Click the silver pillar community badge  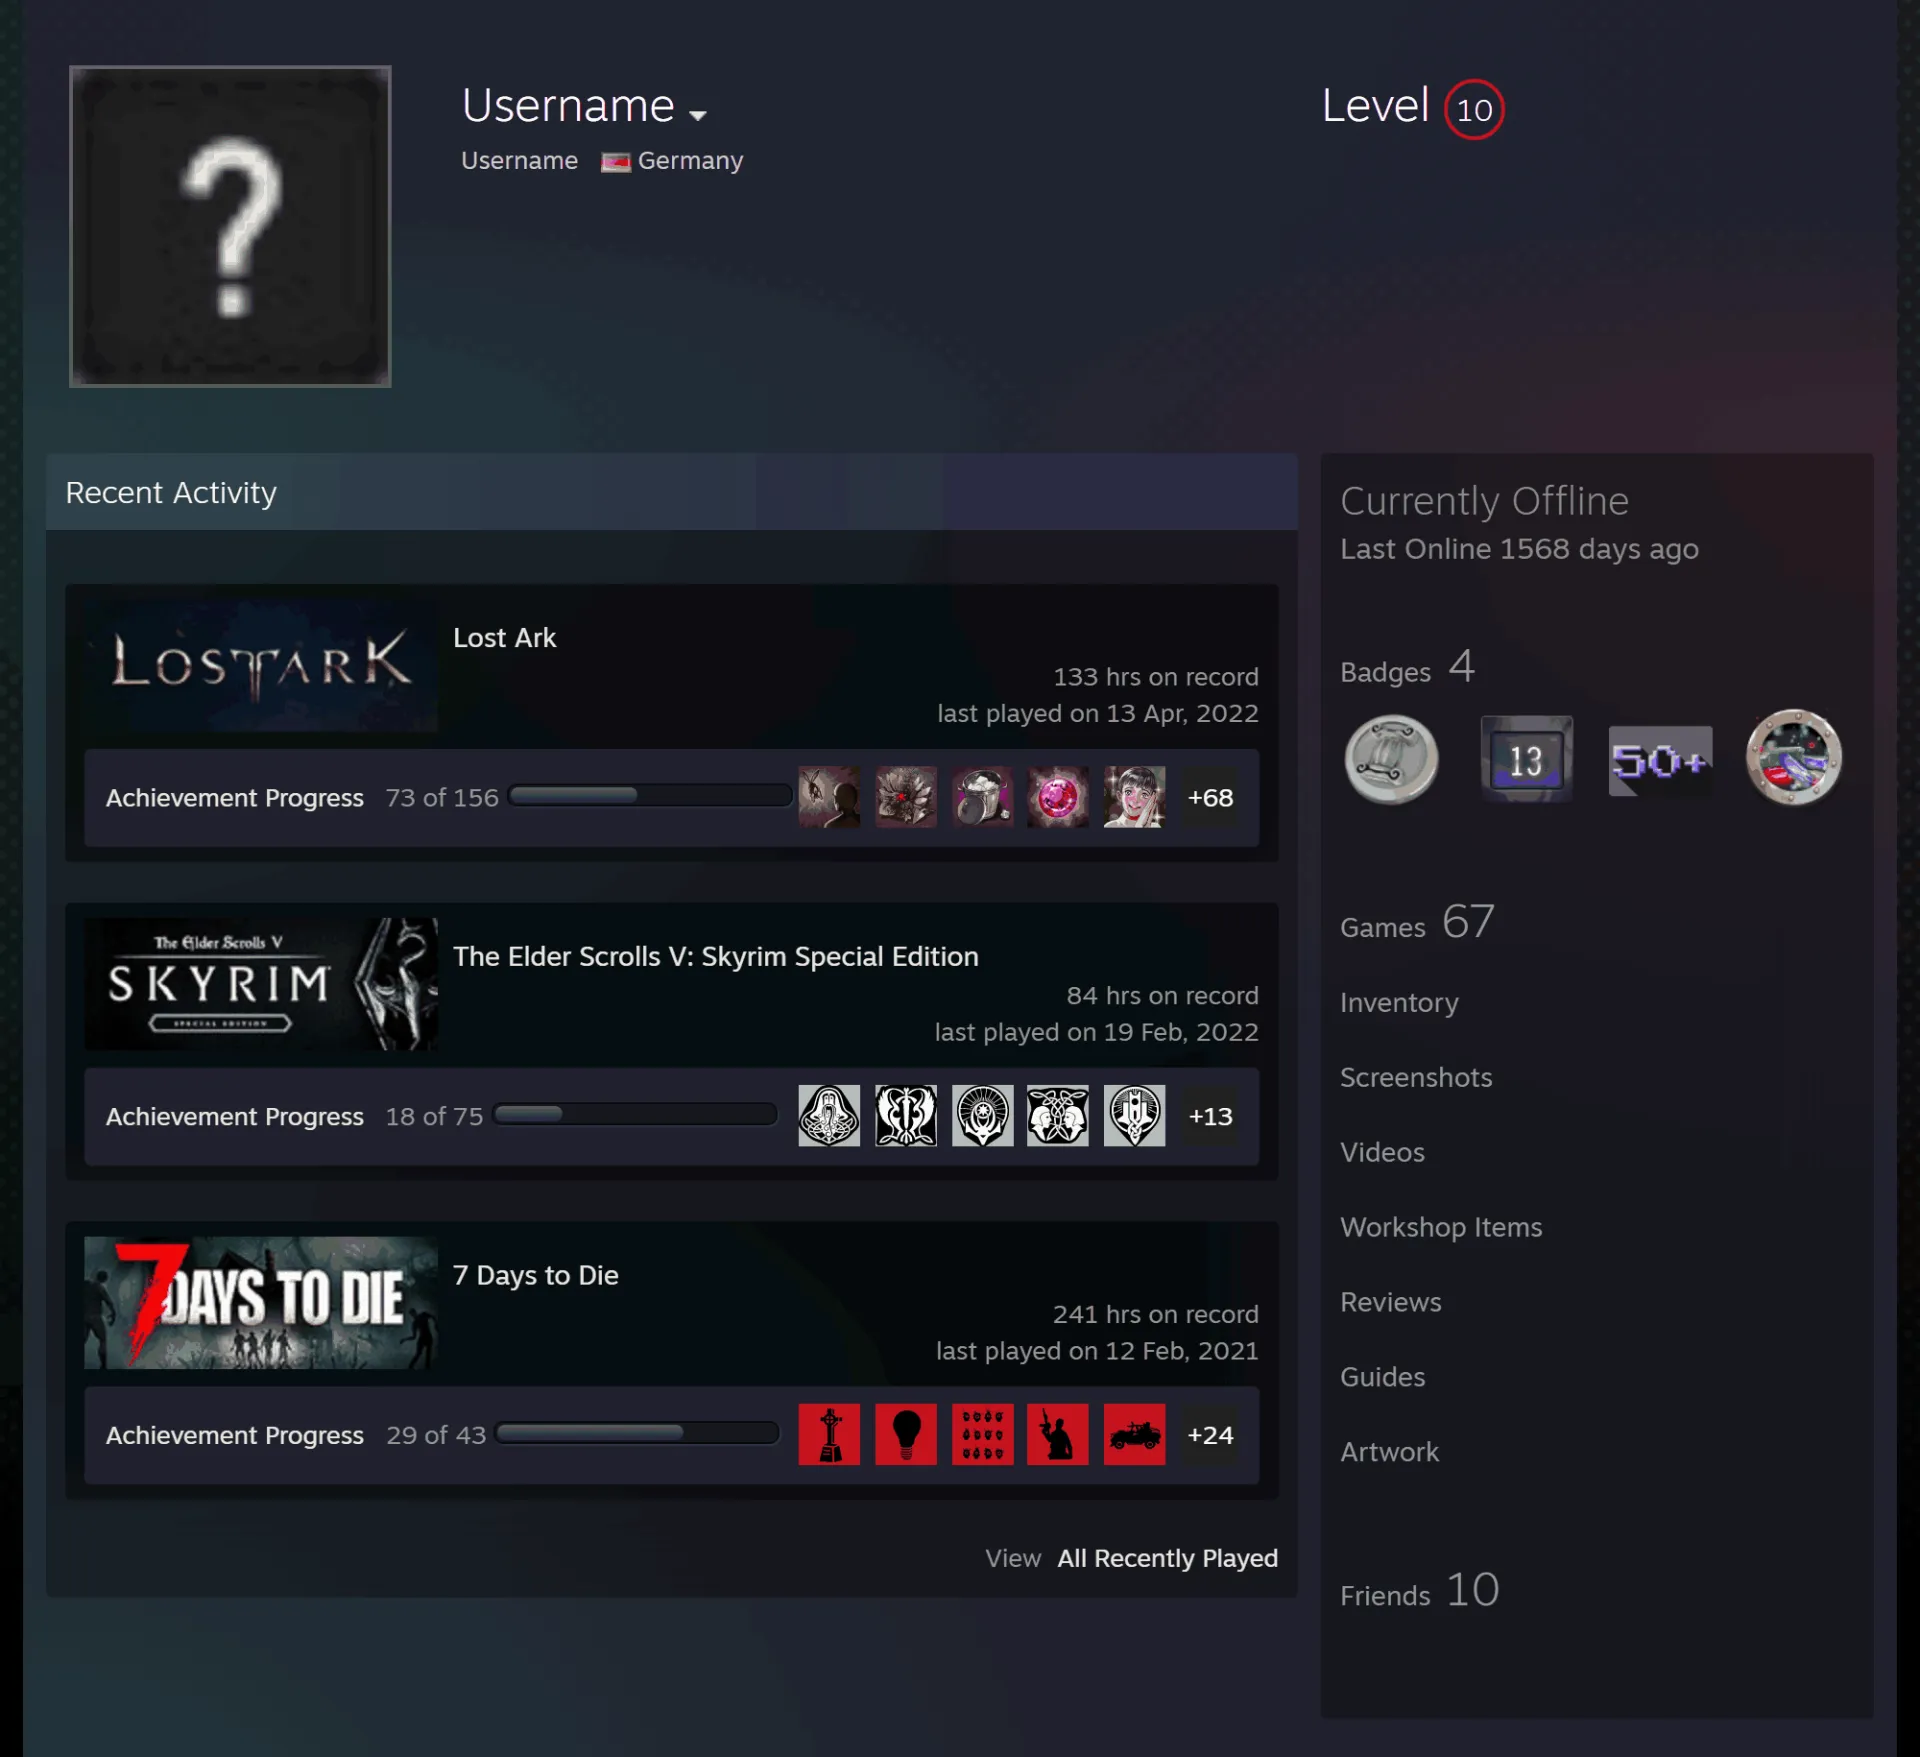tap(1391, 760)
